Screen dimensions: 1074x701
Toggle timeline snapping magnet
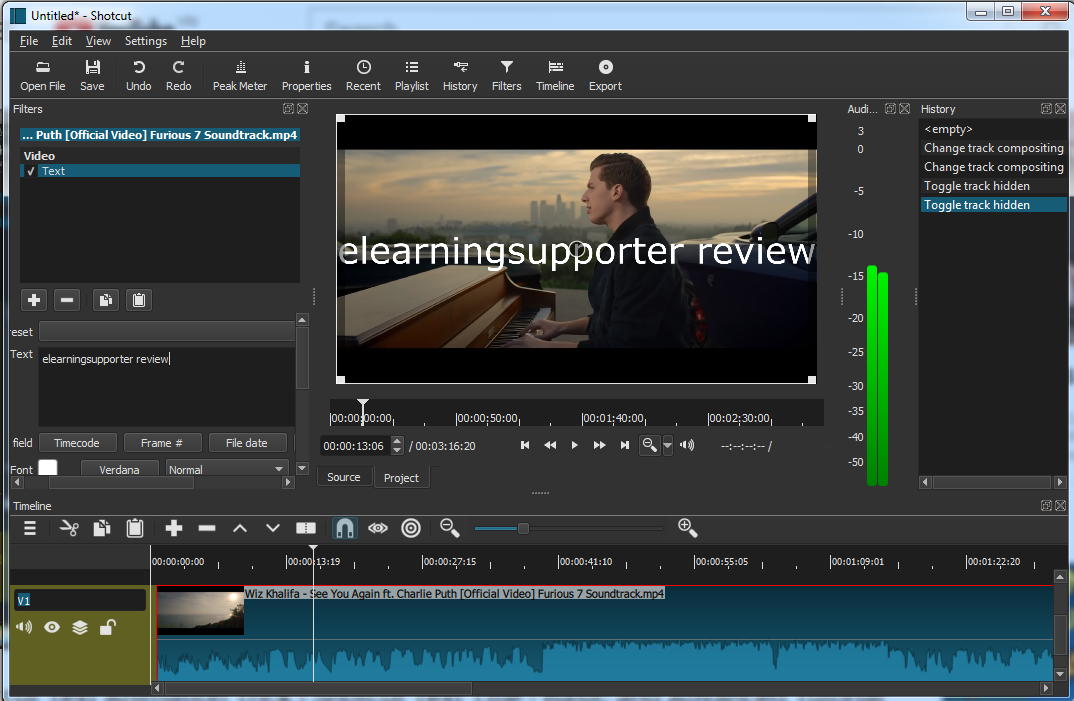pos(344,528)
